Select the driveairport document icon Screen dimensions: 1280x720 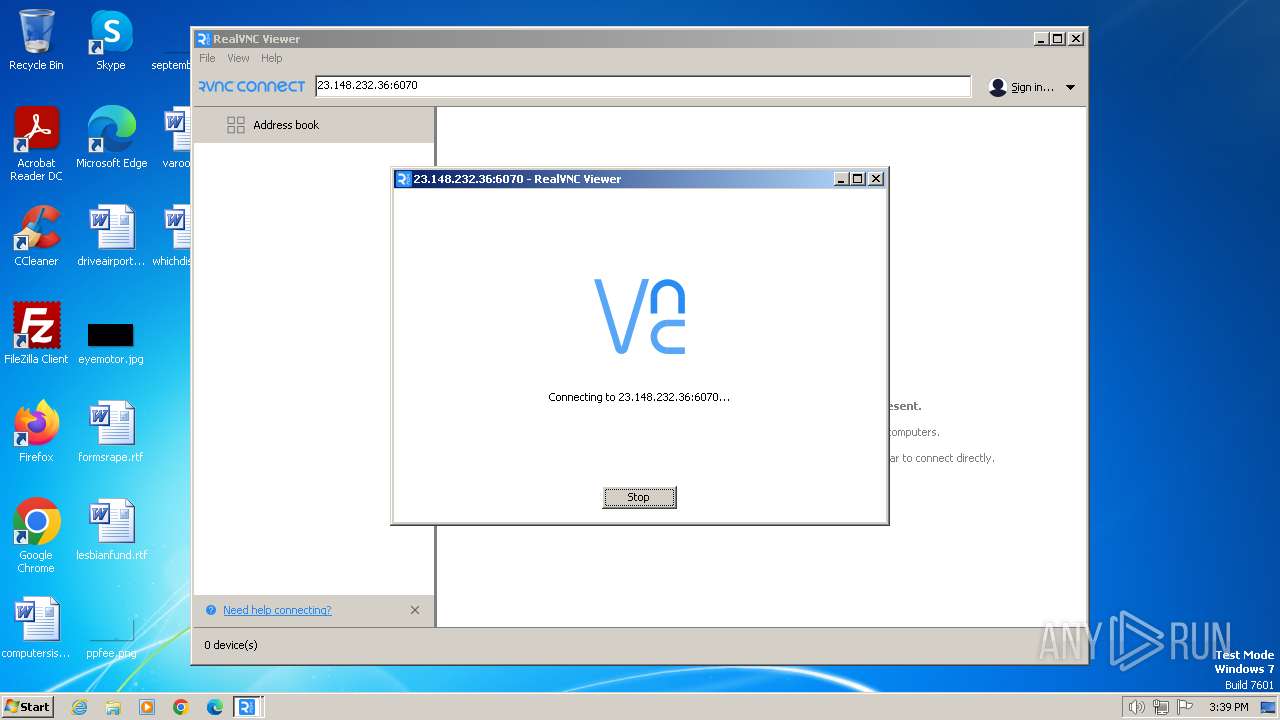pyautogui.click(x=111, y=236)
